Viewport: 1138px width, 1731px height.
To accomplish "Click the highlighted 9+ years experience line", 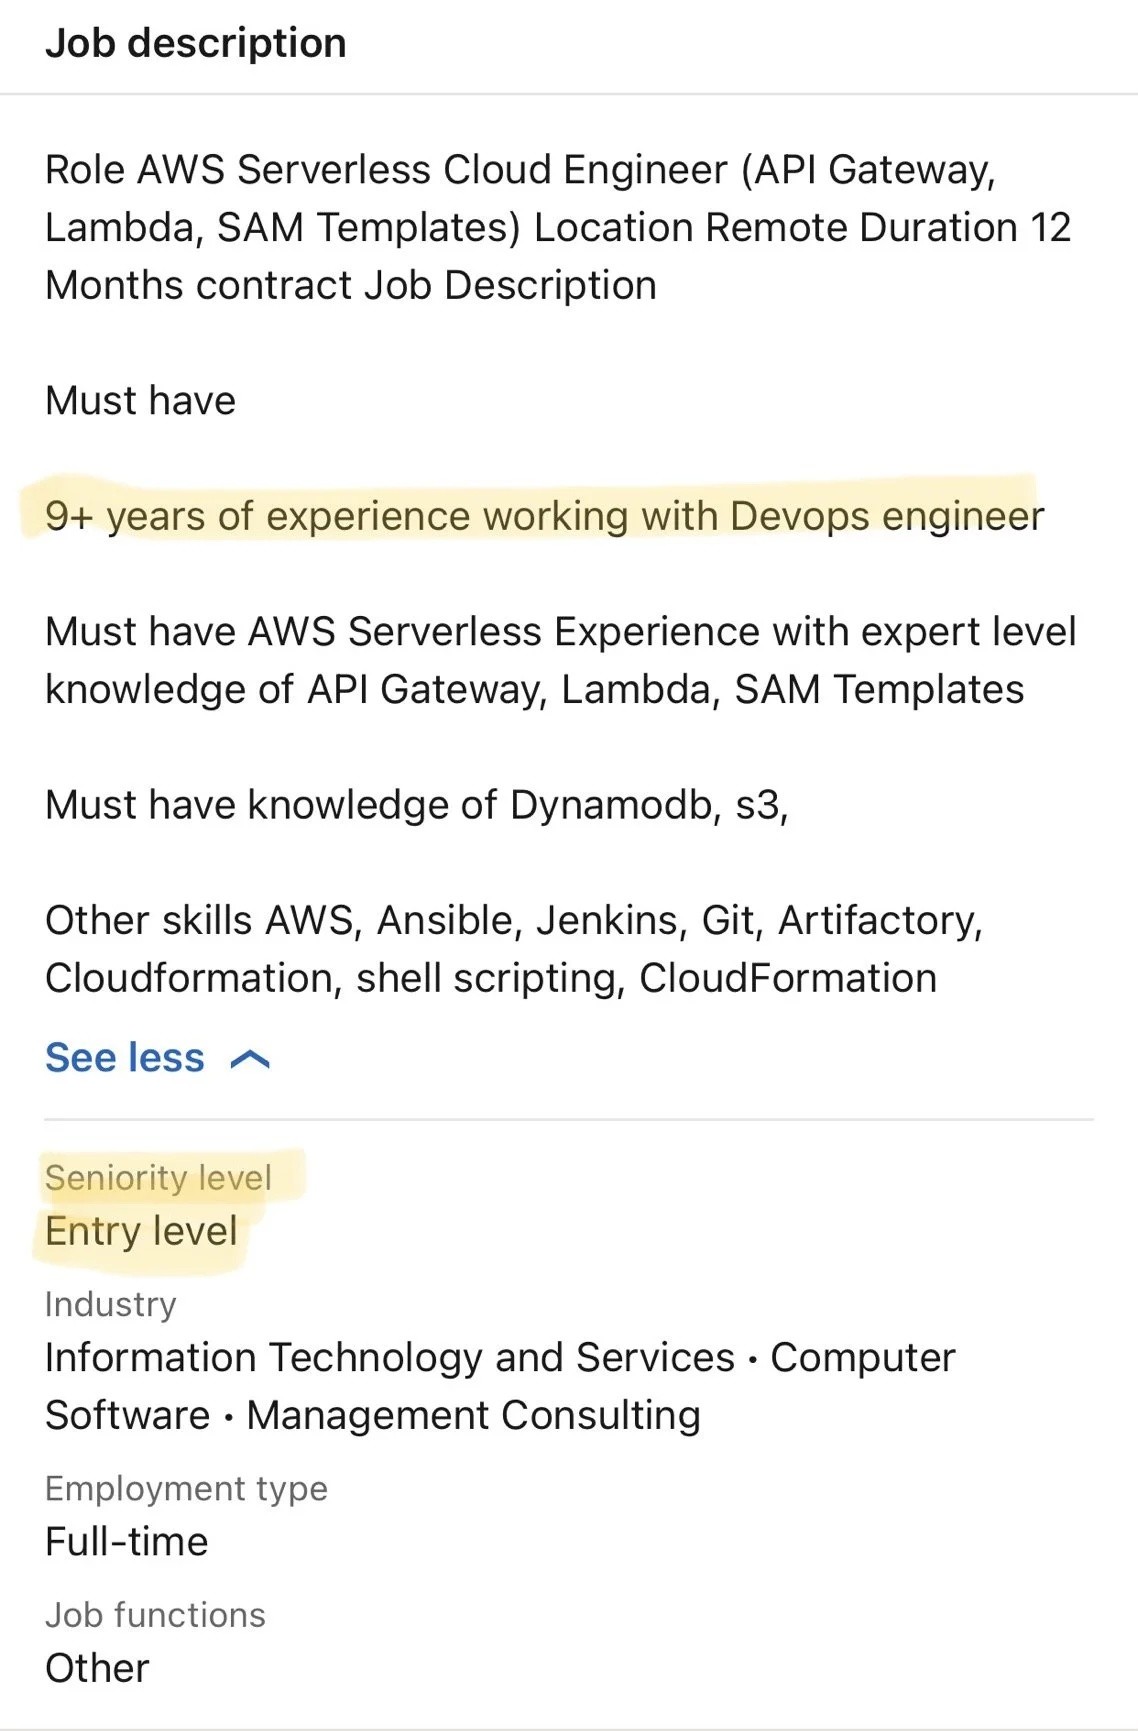I will [544, 516].
